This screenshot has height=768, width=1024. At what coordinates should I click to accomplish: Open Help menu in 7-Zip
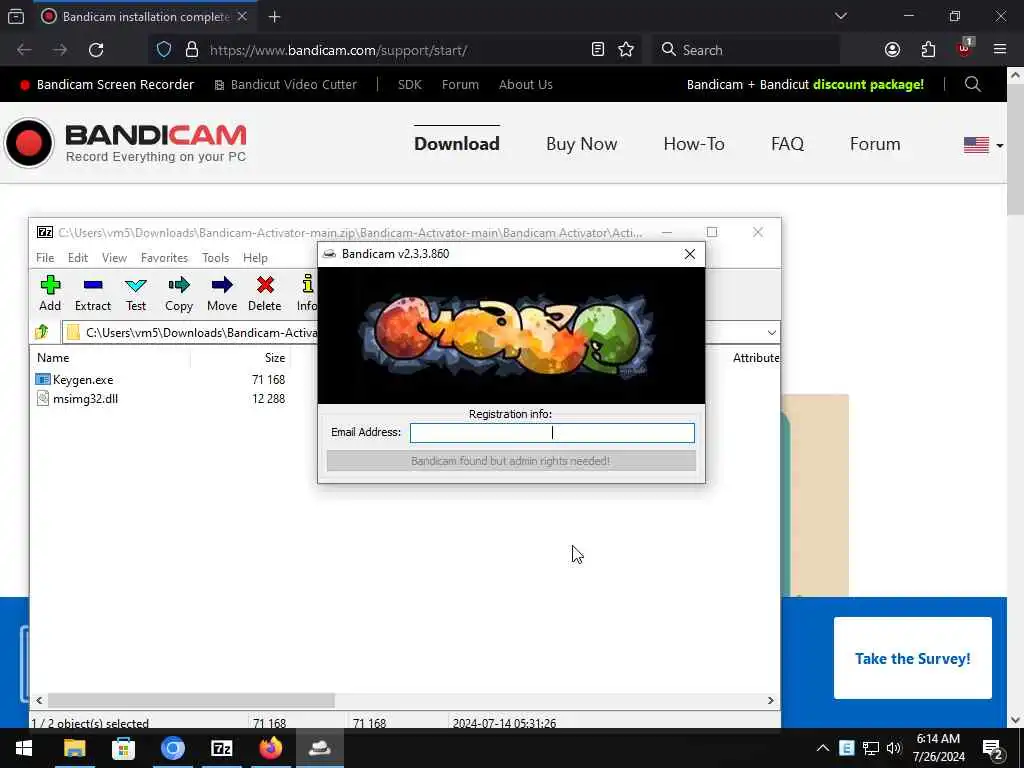[255, 258]
